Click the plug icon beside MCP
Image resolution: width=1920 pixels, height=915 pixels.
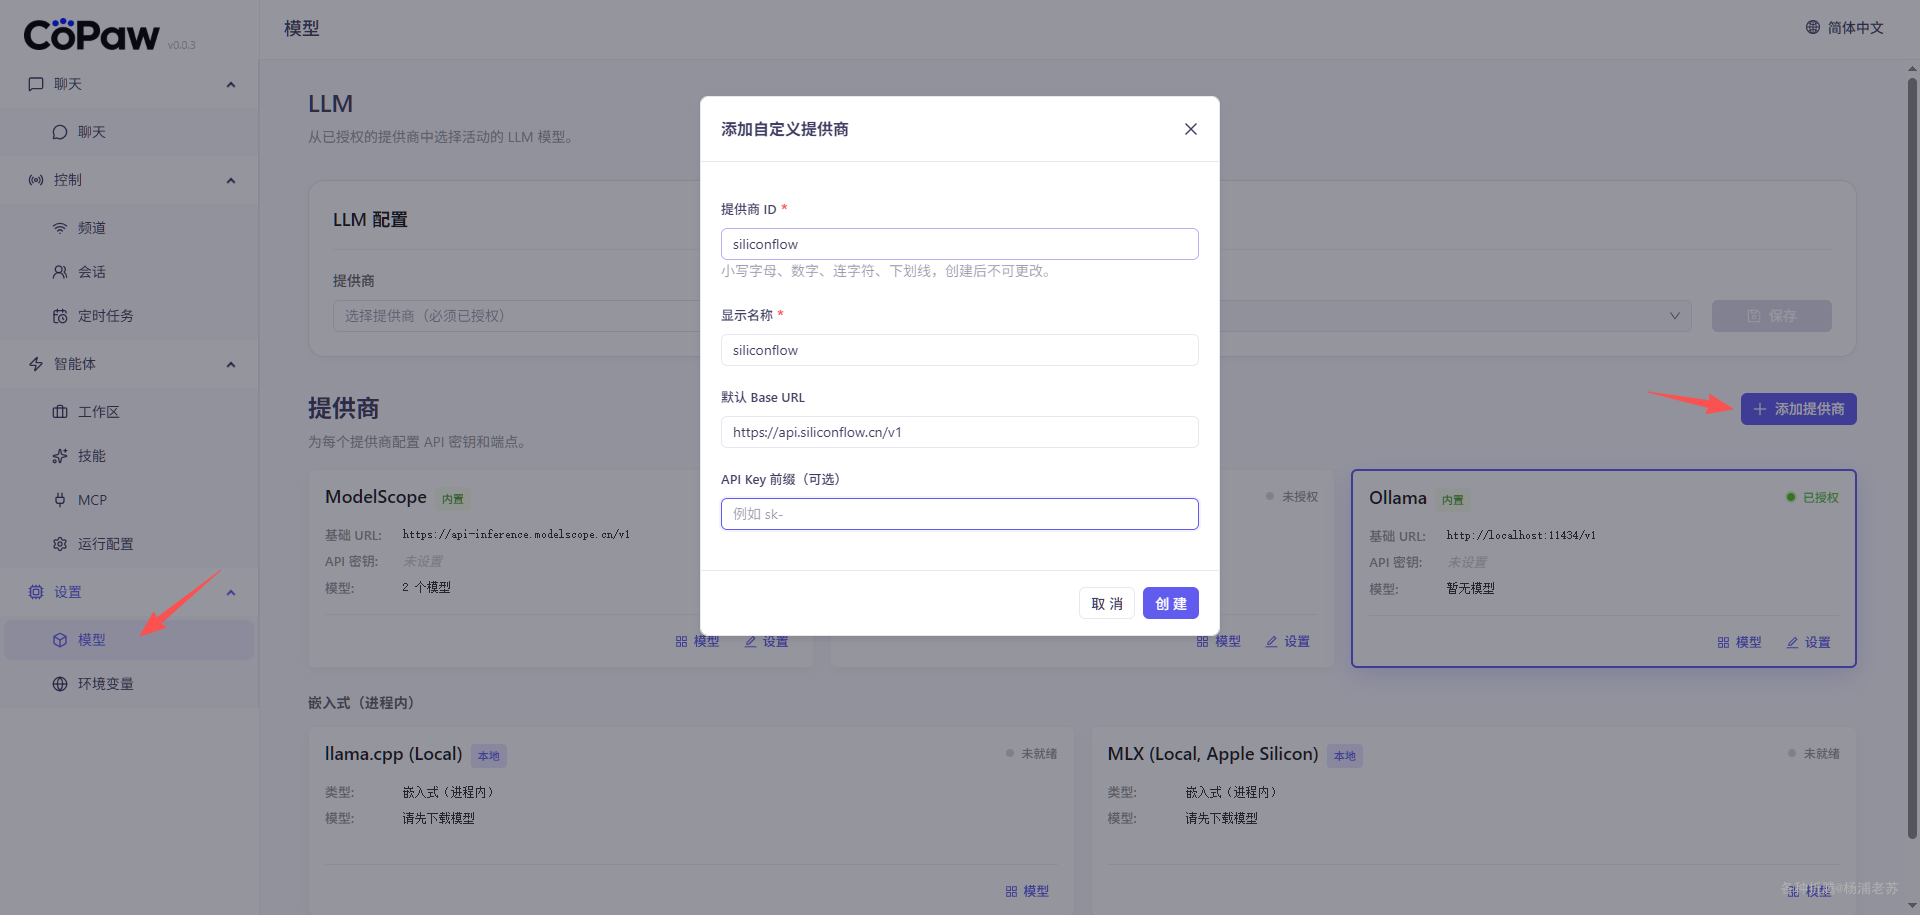click(60, 500)
